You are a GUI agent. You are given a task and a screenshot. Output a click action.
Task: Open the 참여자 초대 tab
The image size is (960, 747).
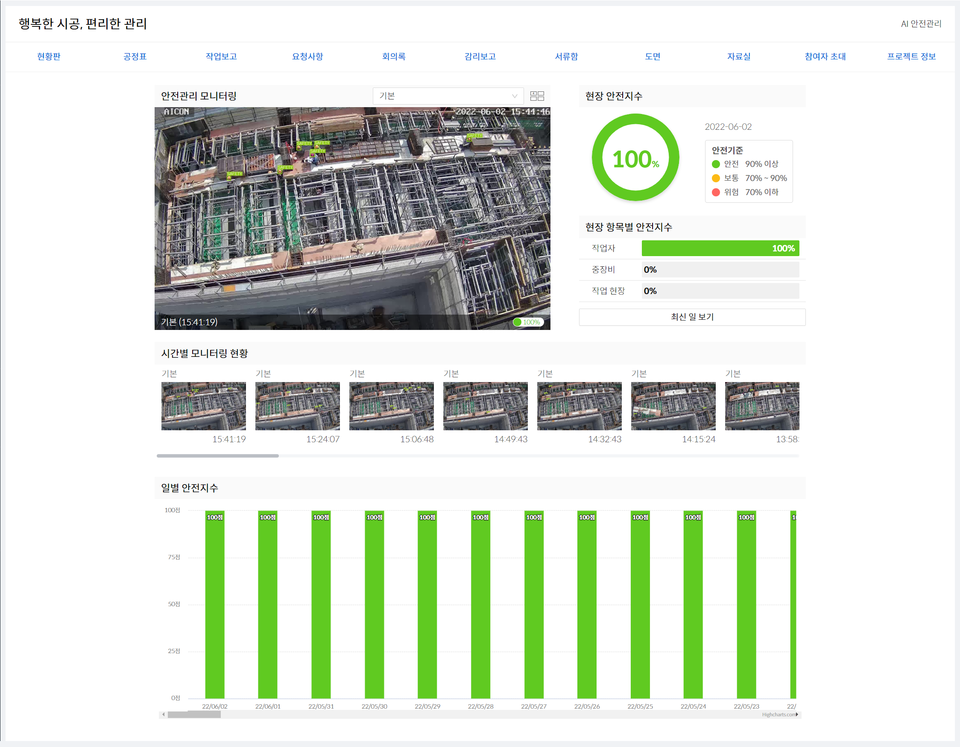(825, 56)
